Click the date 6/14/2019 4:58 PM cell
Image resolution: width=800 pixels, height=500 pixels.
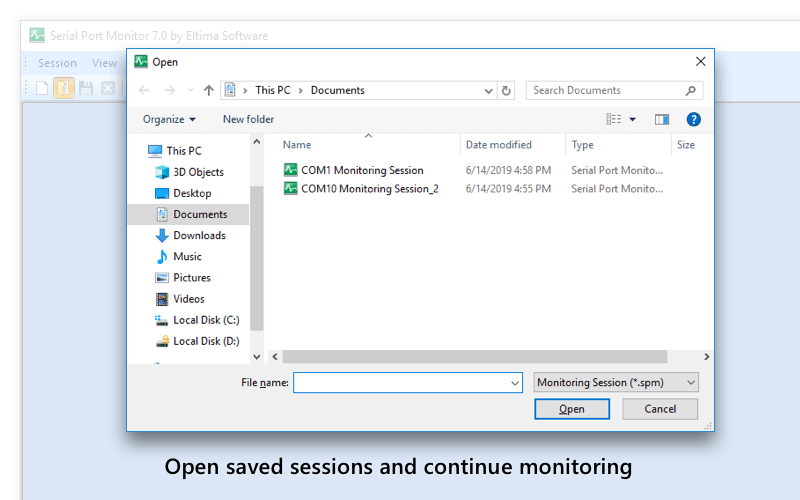tap(508, 170)
